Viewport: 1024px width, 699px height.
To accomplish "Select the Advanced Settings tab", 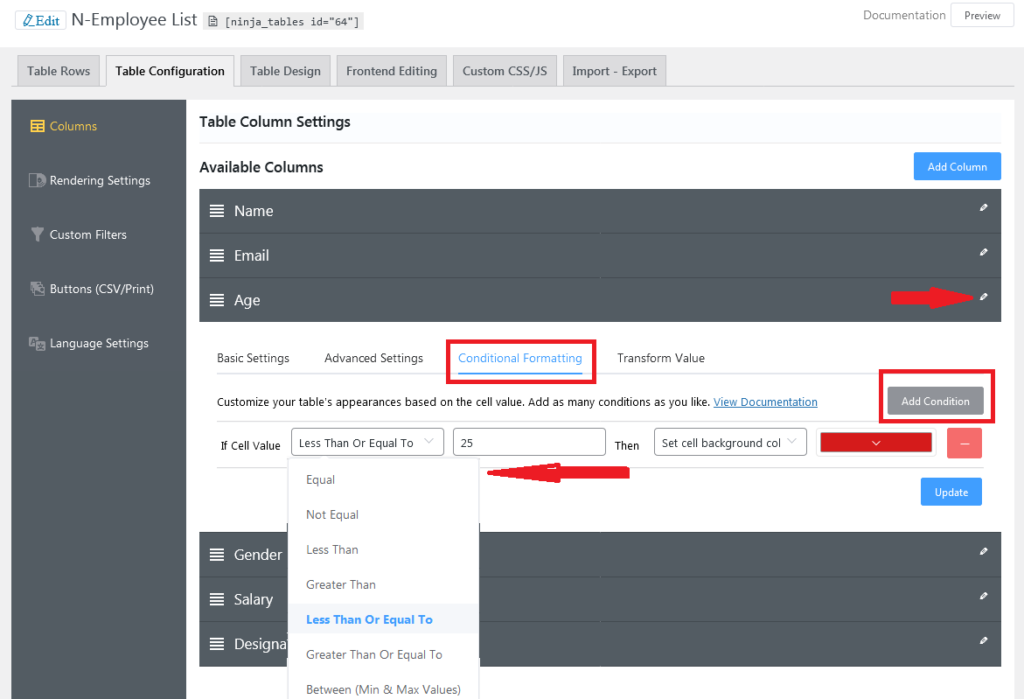I will [x=373, y=358].
